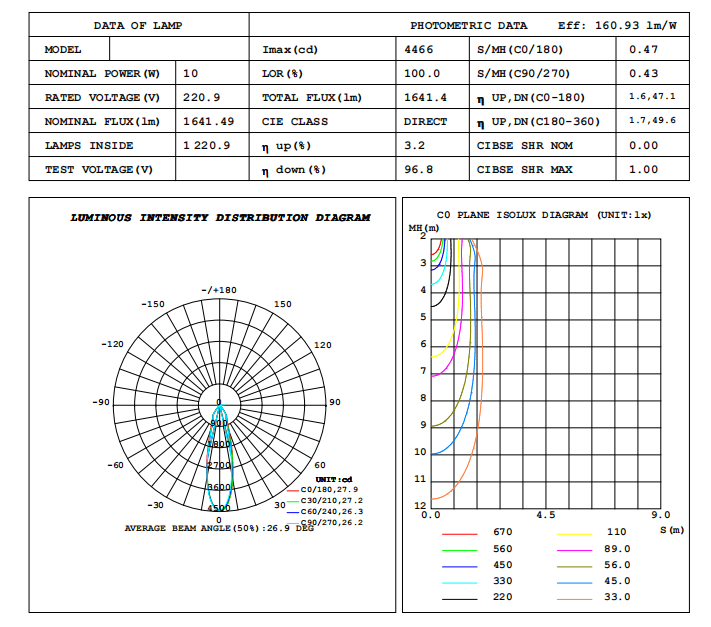
Task: Click the -150 polar angle label
Action: 153,304
